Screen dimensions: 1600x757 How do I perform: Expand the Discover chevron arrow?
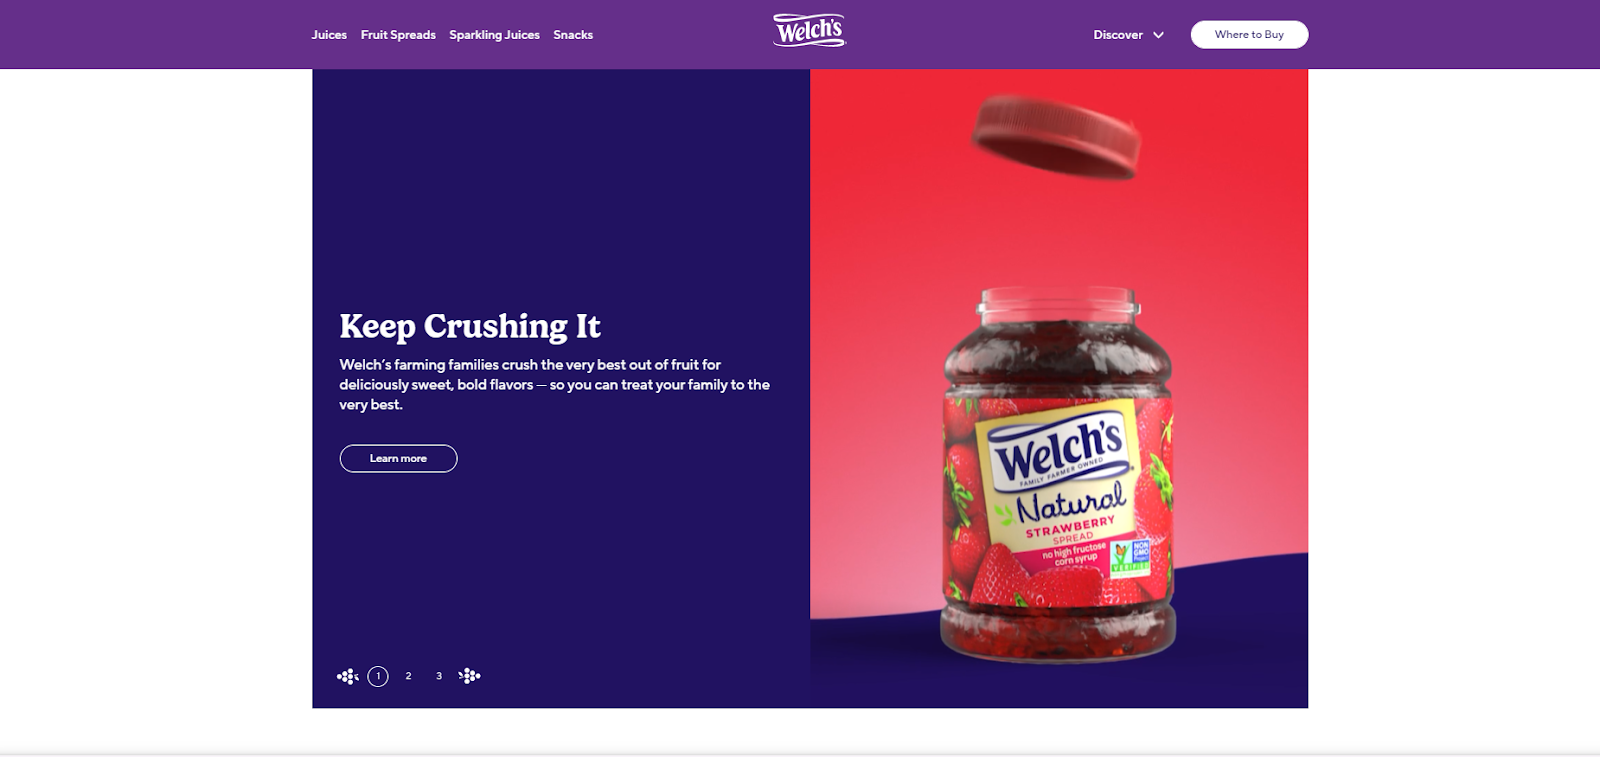pyautogui.click(x=1158, y=35)
